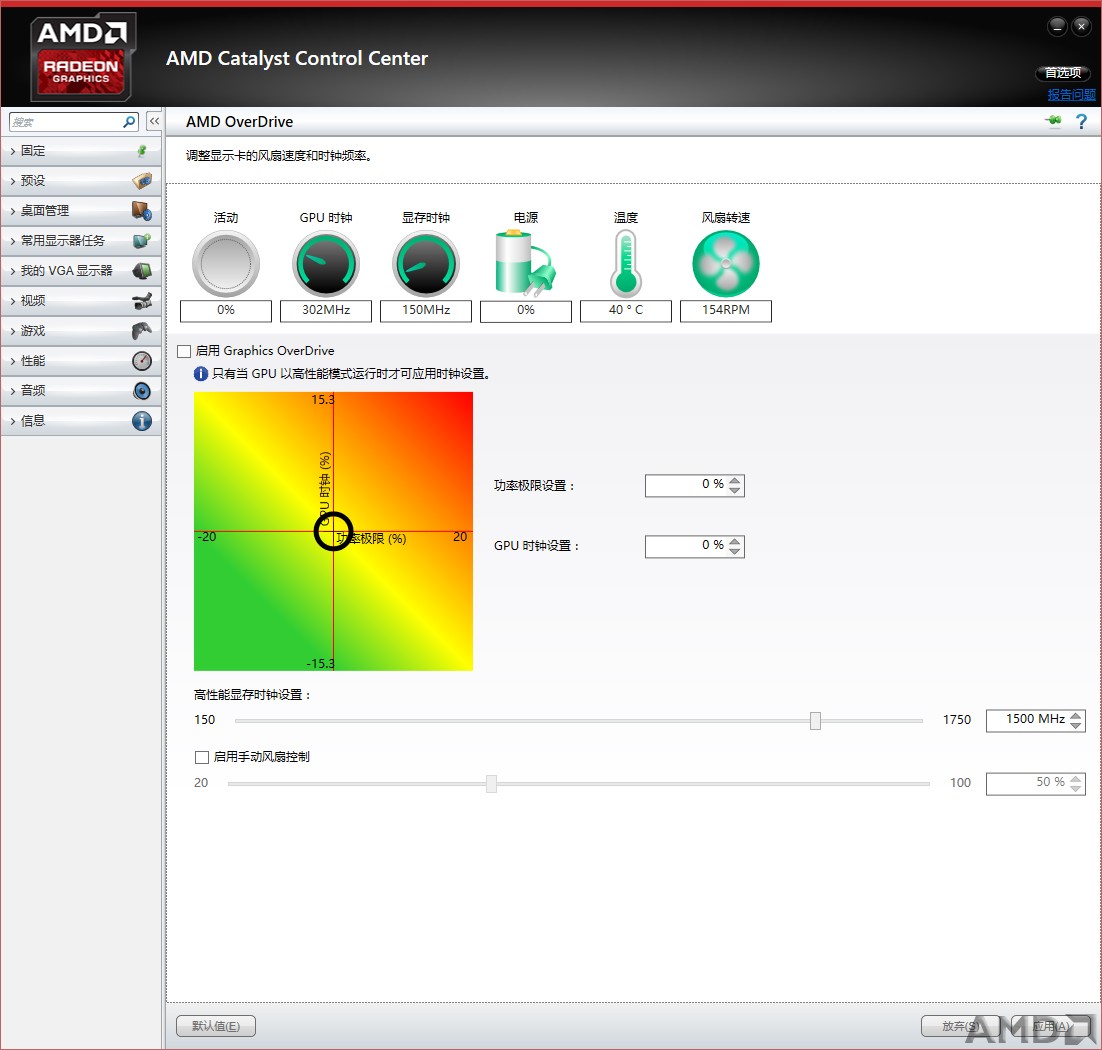Viewport: 1102px width, 1050px height.
Task: Click the 电源 battery icon
Action: pos(526,263)
